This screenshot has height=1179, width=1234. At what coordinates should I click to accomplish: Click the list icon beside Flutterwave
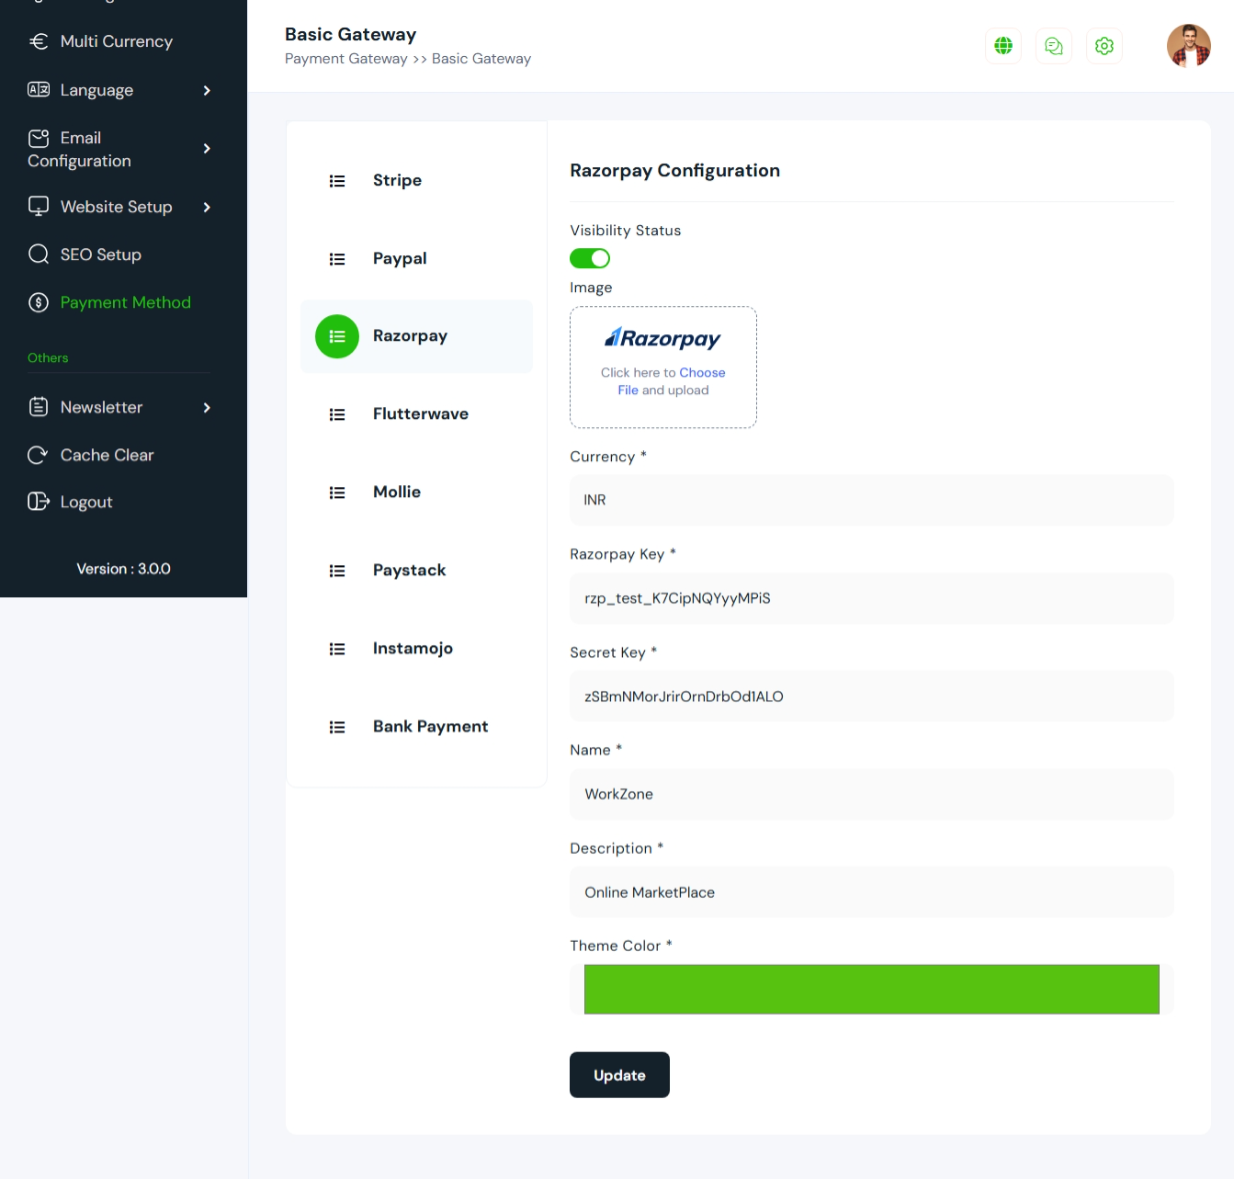337,415
